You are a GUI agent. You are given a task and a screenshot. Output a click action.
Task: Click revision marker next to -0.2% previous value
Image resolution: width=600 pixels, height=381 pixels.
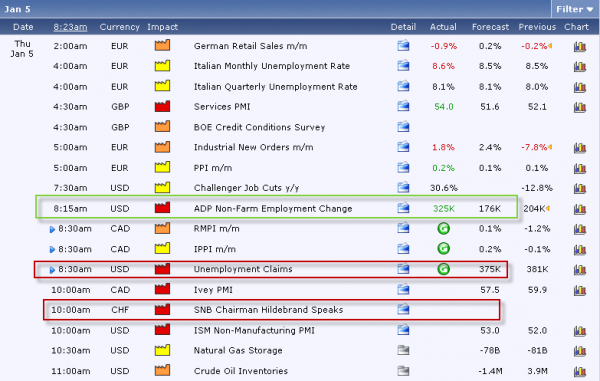click(x=550, y=46)
